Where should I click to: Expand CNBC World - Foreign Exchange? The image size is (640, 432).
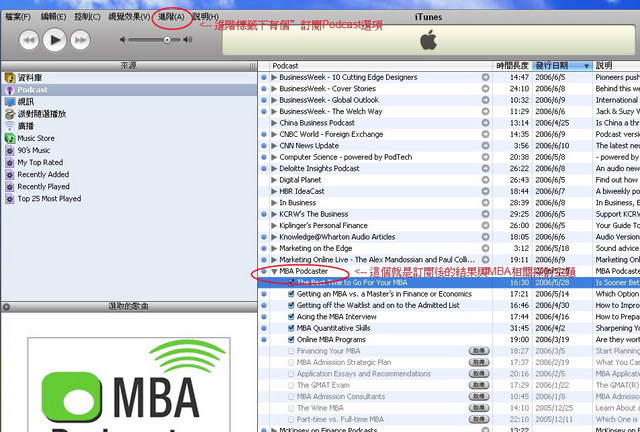(x=274, y=134)
